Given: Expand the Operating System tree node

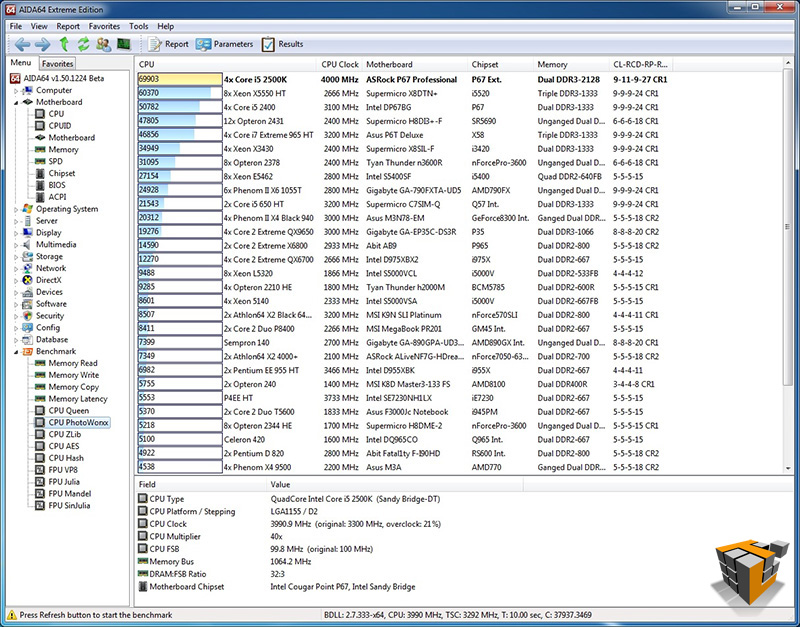Looking at the screenshot, I should [16, 209].
